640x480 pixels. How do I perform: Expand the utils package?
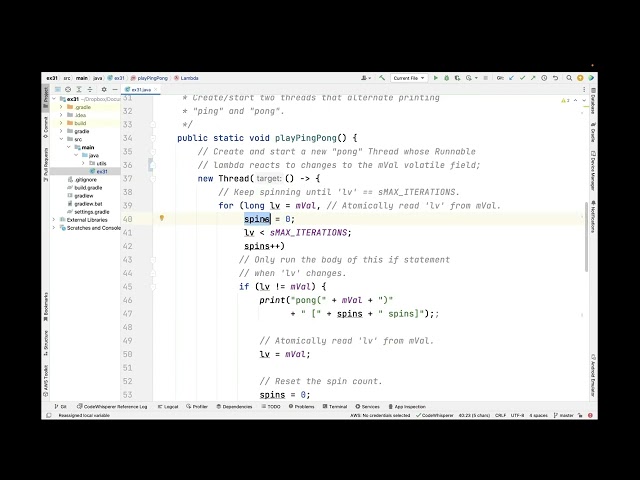[83, 163]
